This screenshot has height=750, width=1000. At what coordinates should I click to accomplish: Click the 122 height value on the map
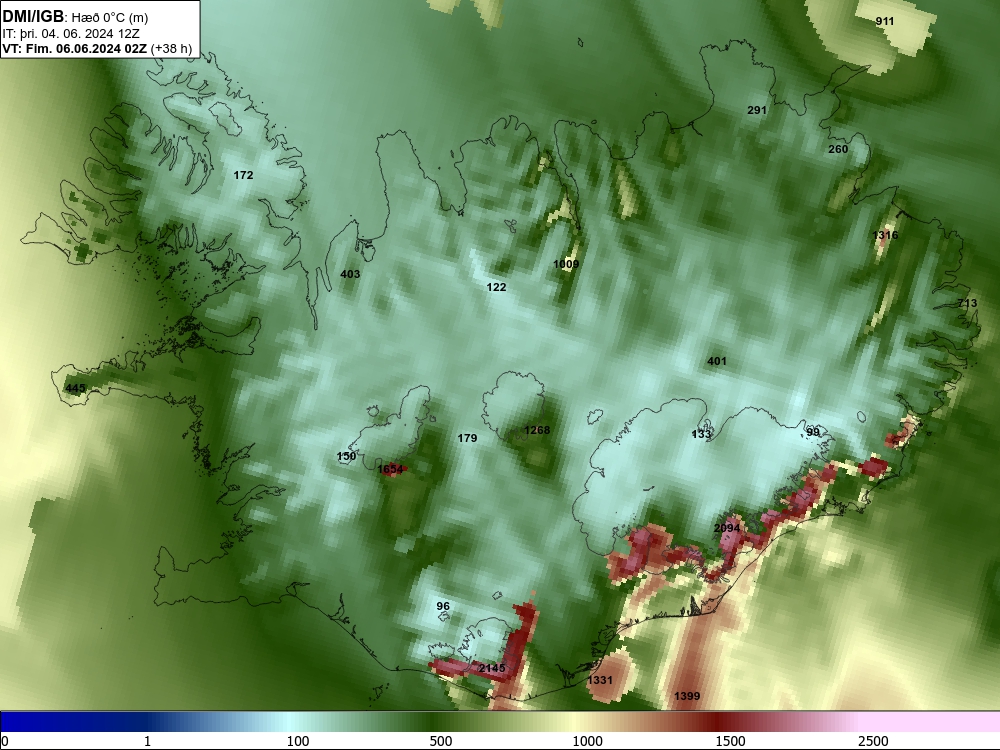[x=496, y=288]
